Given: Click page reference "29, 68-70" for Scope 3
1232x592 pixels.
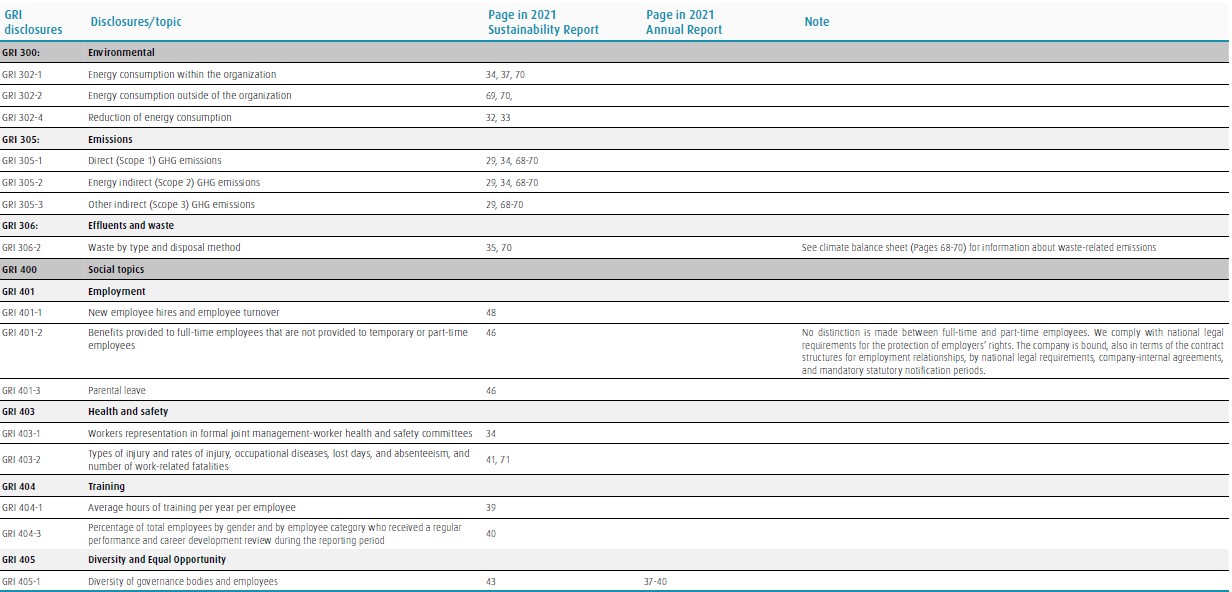Looking at the screenshot, I should pos(504,205).
